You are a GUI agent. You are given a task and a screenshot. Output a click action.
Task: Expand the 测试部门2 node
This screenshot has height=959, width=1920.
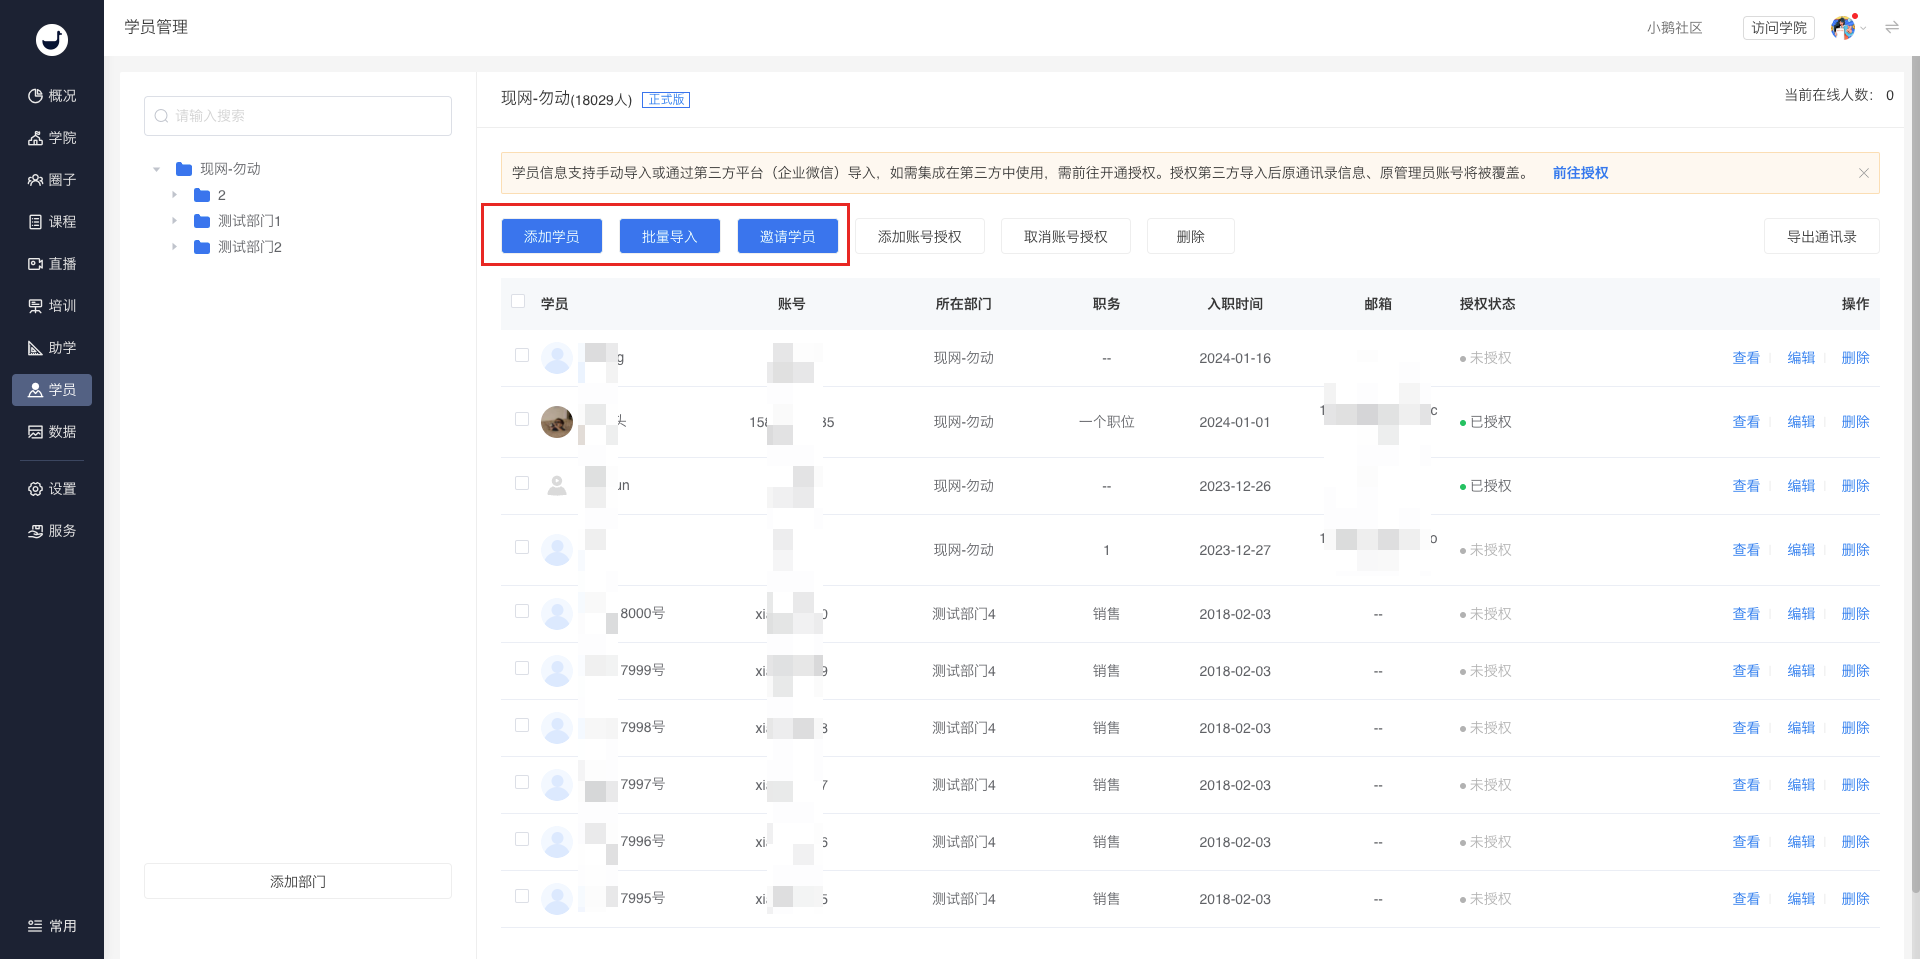point(175,247)
